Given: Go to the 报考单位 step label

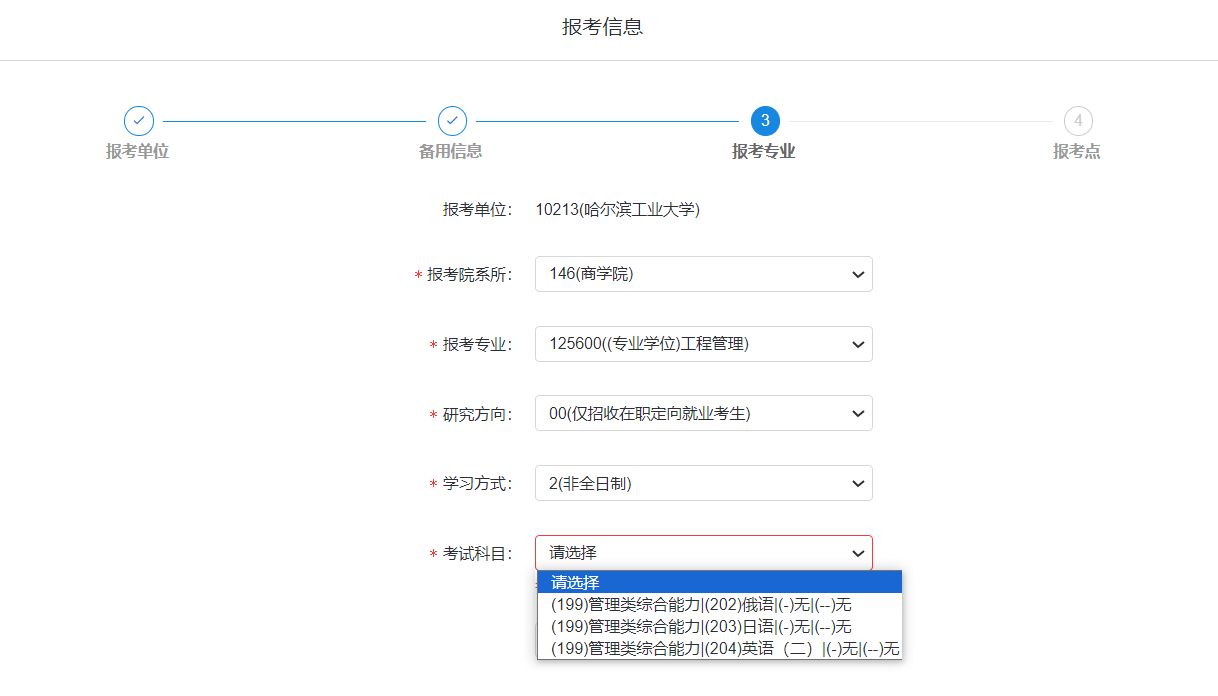Looking at the screenshot, I should click(x=138, y=152).
